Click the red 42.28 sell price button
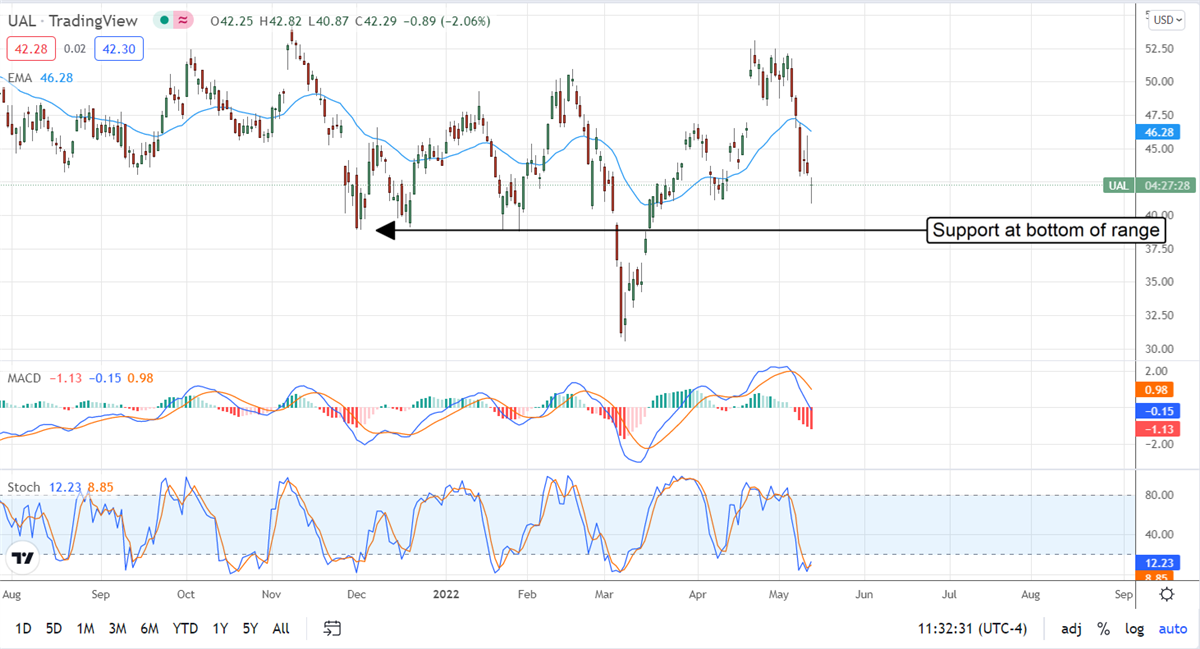This screenshot has width=1200, height=649. 25,47
